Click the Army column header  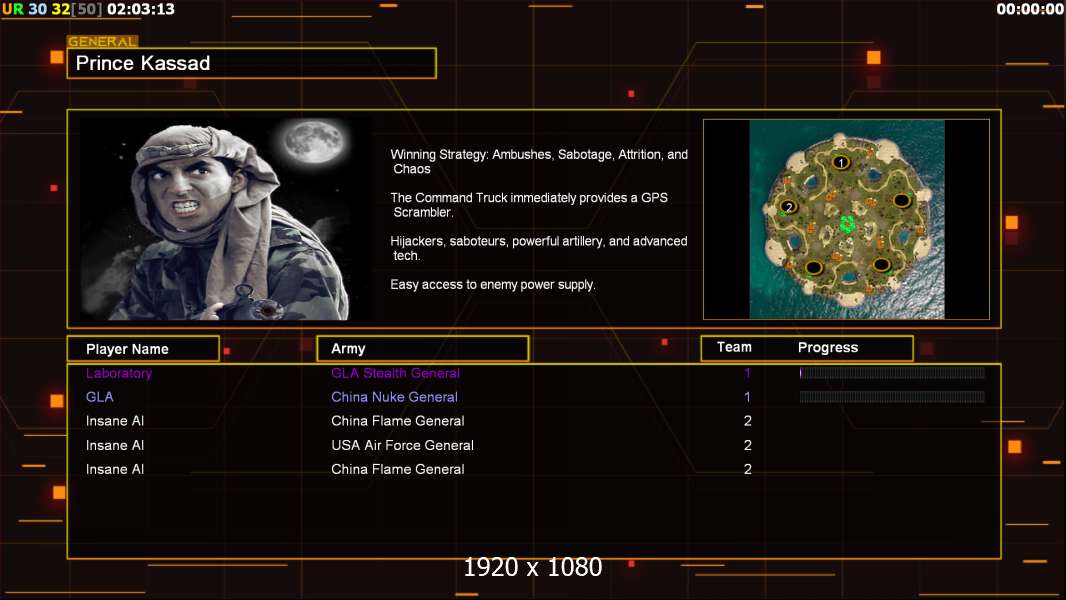click(422, 349)
